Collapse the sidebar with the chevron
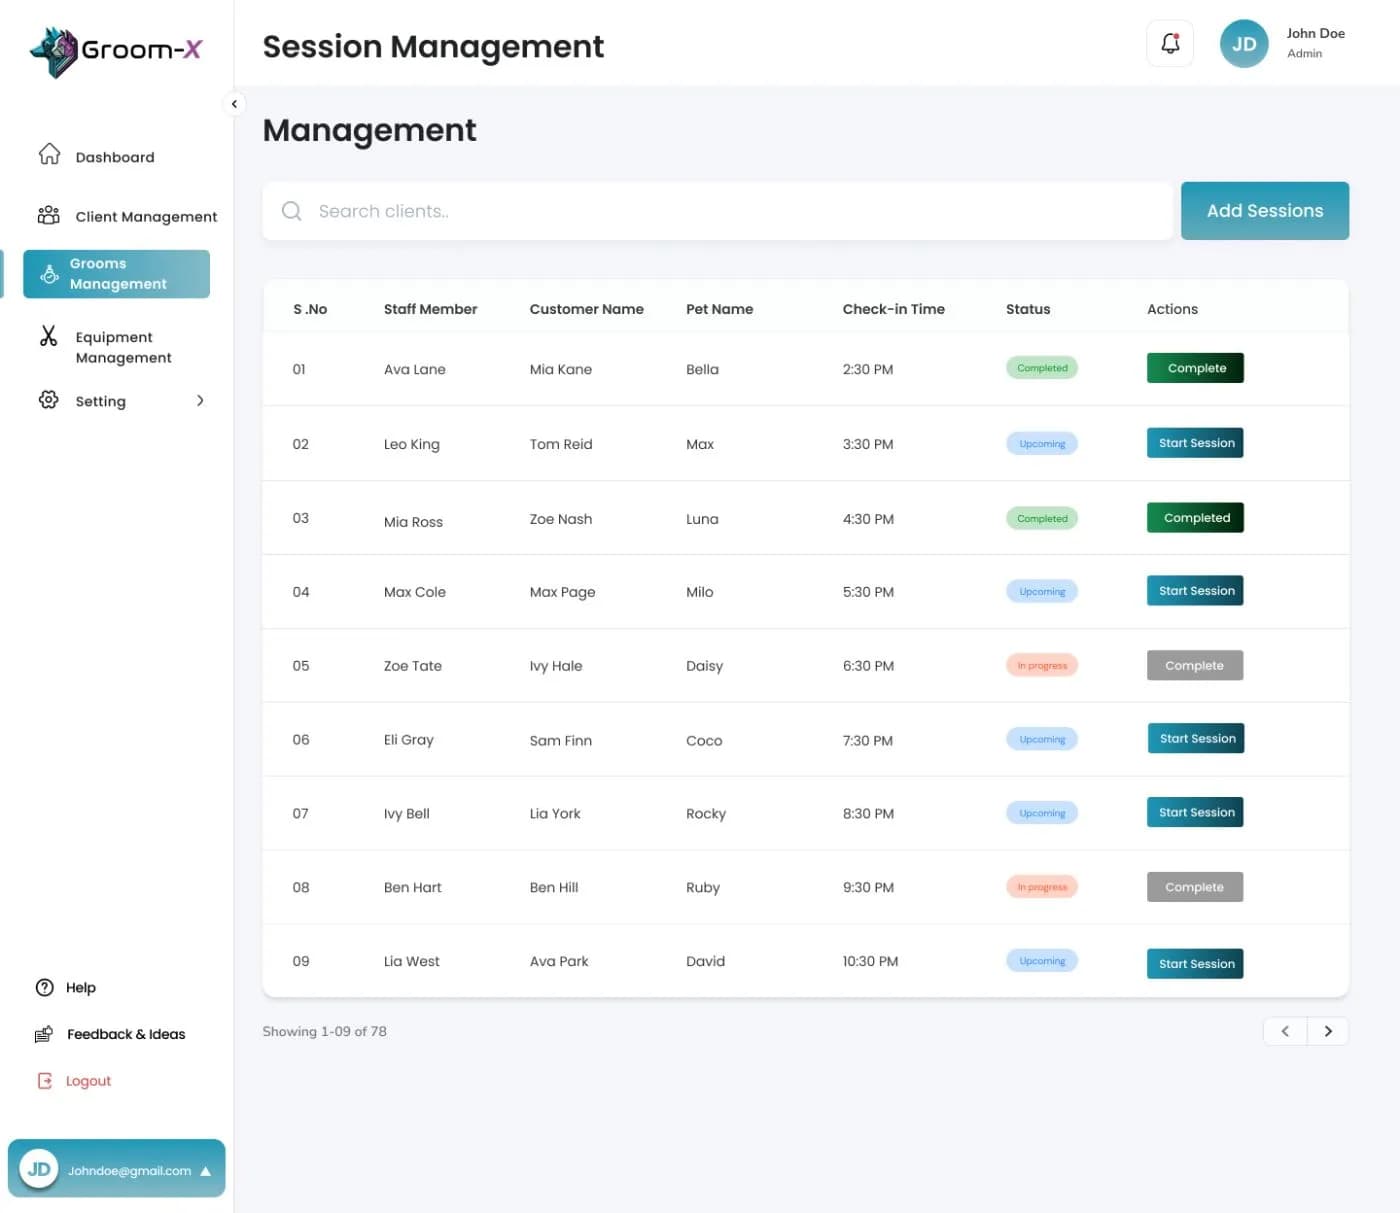 234,104
